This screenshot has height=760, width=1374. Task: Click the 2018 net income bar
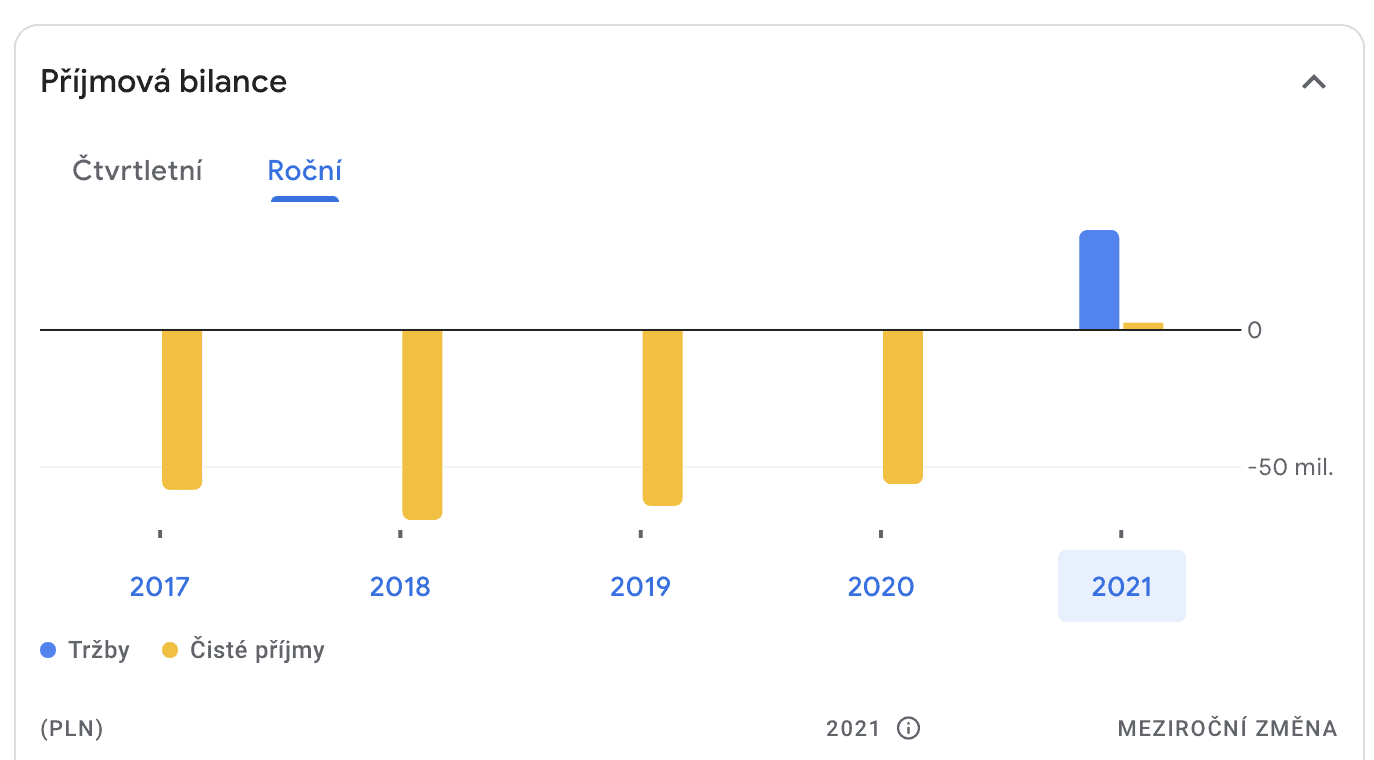[x=422, y=423]
